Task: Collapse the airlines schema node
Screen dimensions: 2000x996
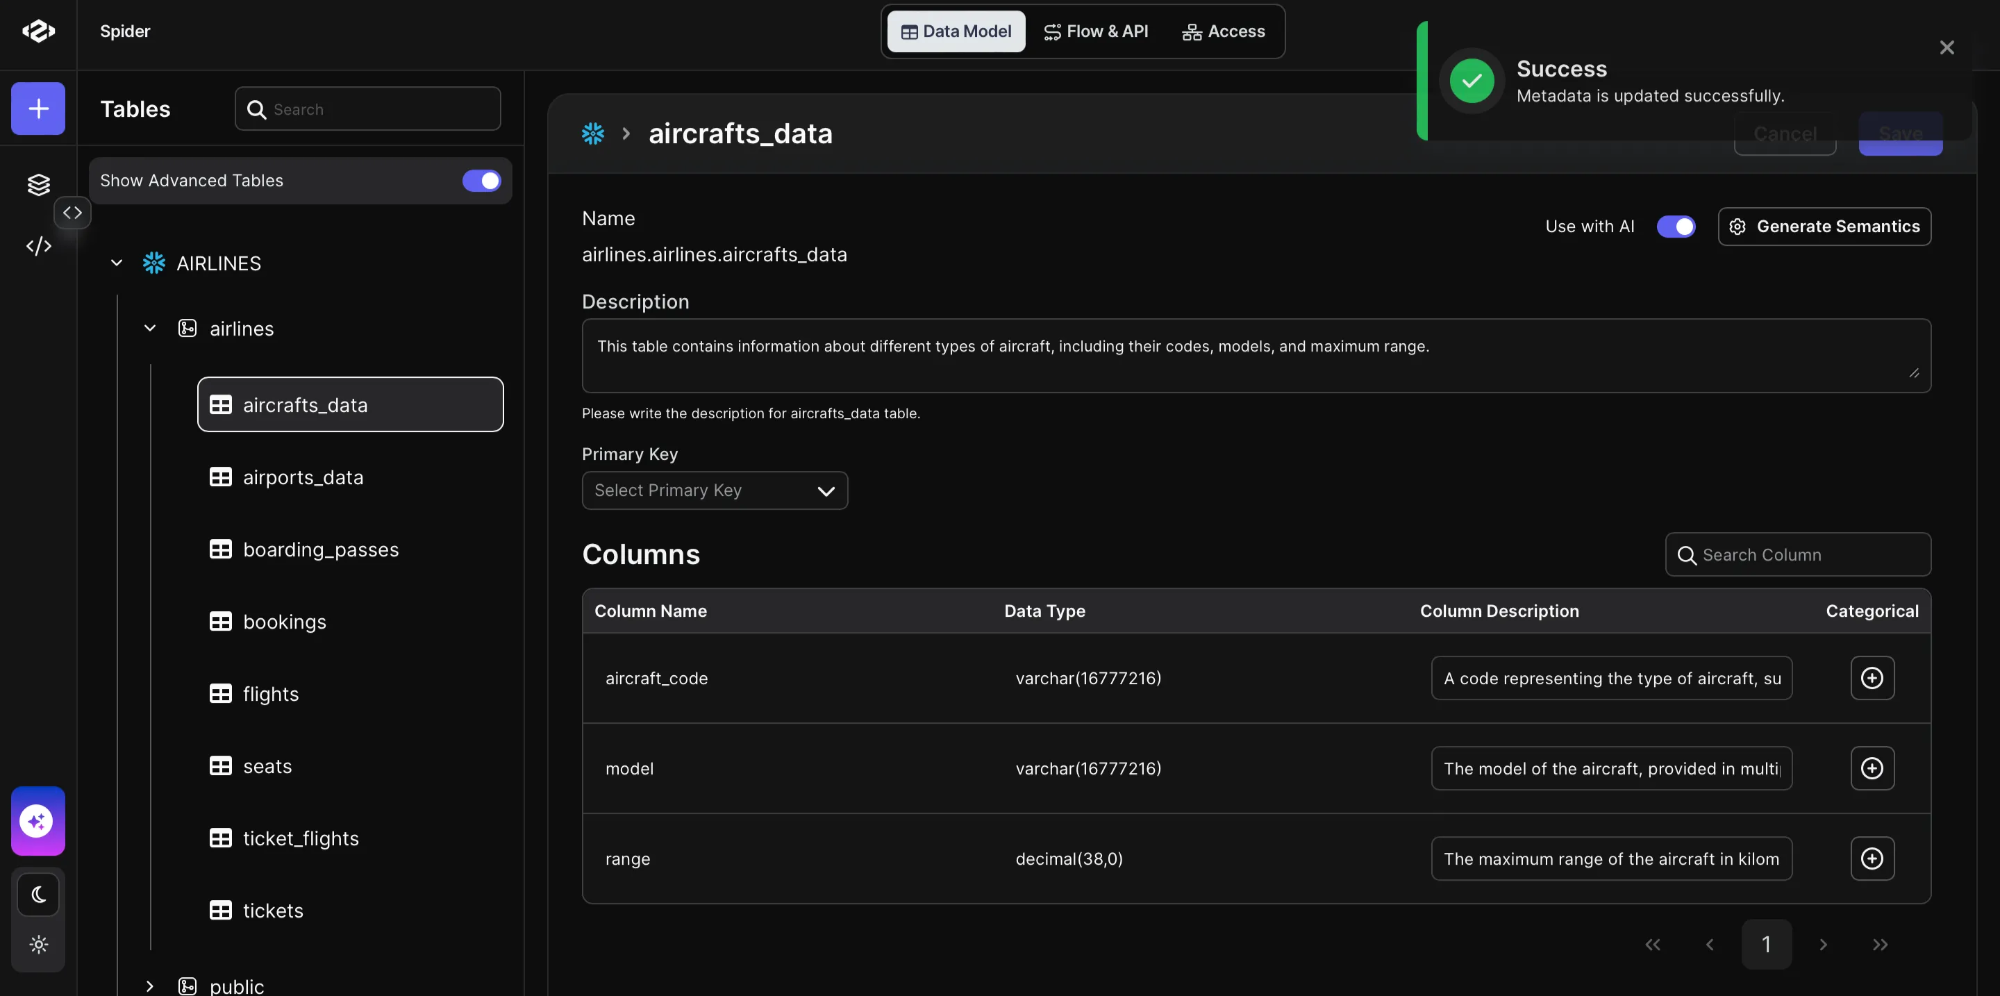Action: (150, 328)
